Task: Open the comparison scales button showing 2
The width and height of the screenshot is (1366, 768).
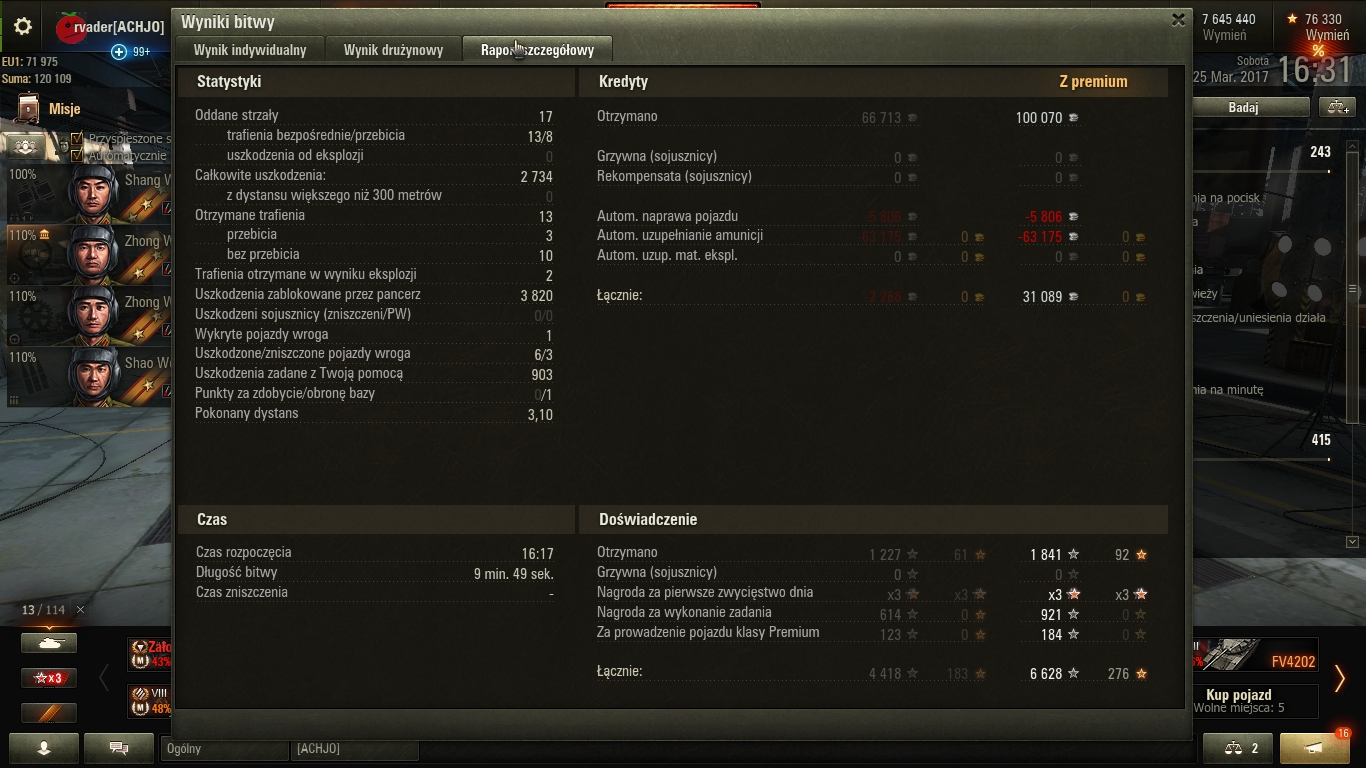Action: point(1237,748)
